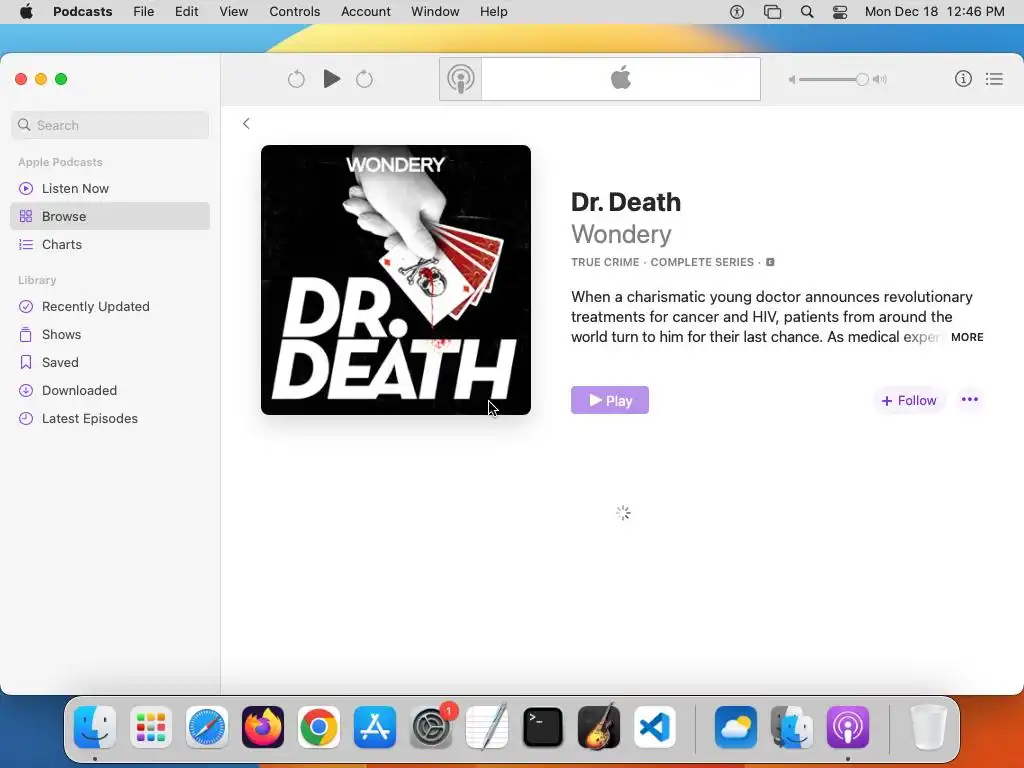This screenshot has height=768, width=1024.
Task: Open the Help menu
Action: 493,11
